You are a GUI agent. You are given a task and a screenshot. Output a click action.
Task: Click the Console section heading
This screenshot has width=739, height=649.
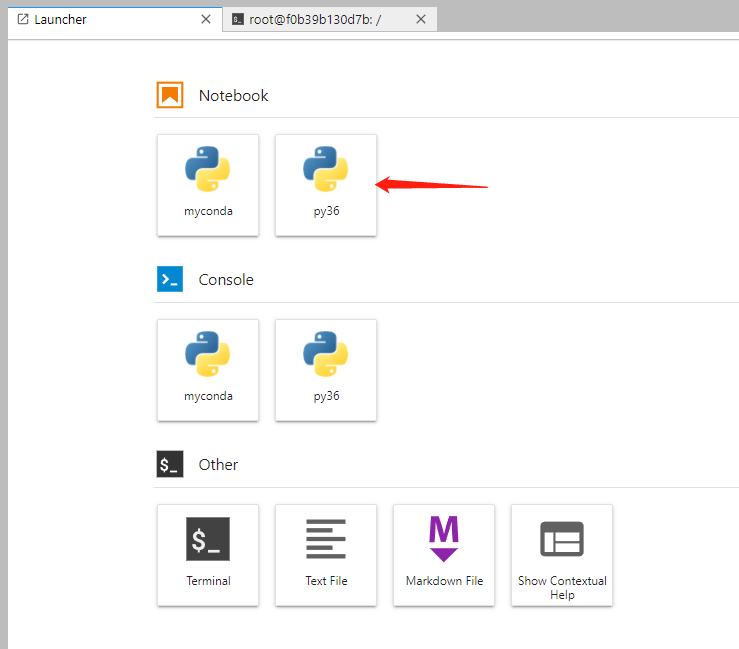tap(226, 280)
